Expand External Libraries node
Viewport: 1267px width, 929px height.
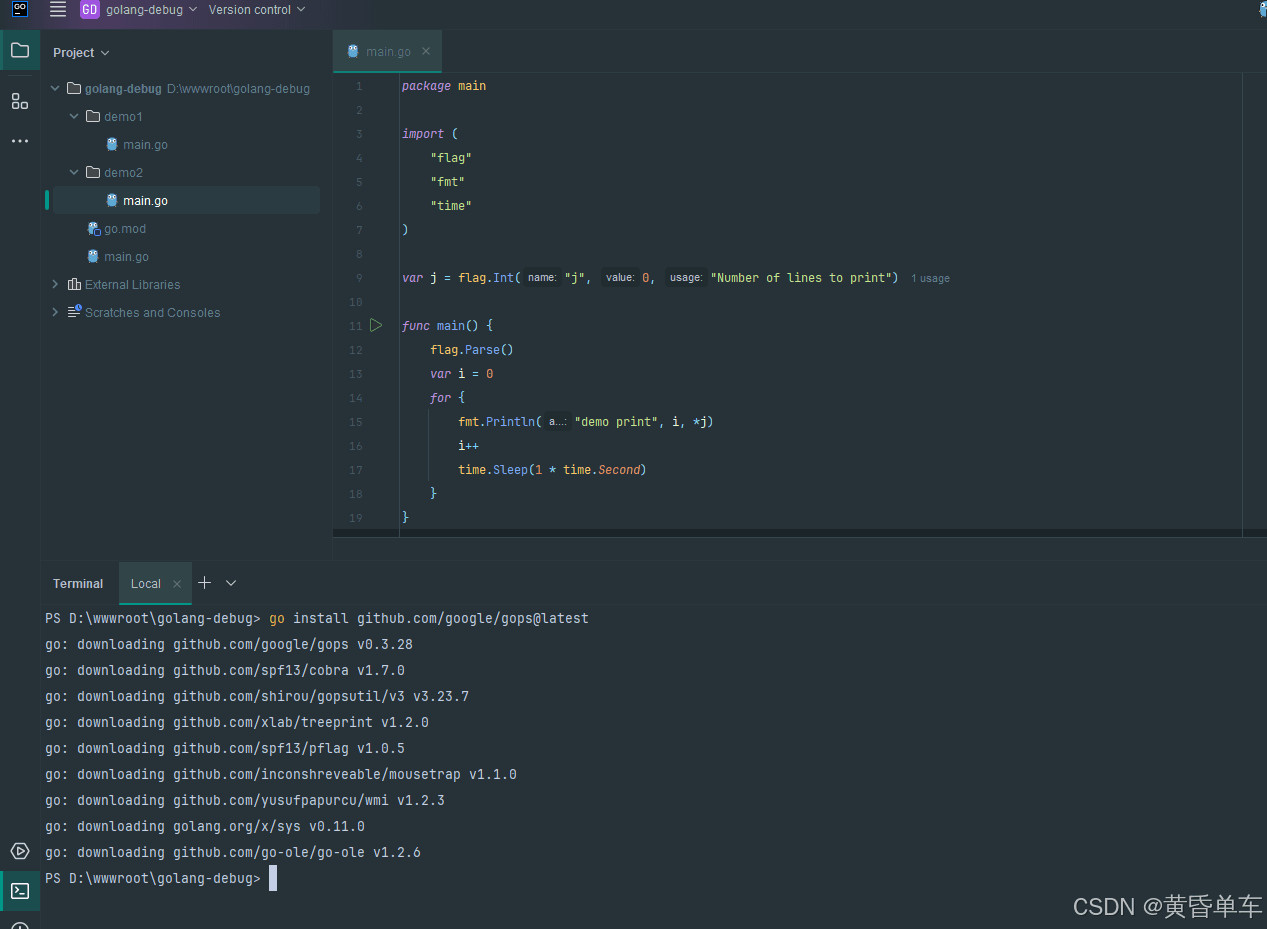[x=56, y=285]
